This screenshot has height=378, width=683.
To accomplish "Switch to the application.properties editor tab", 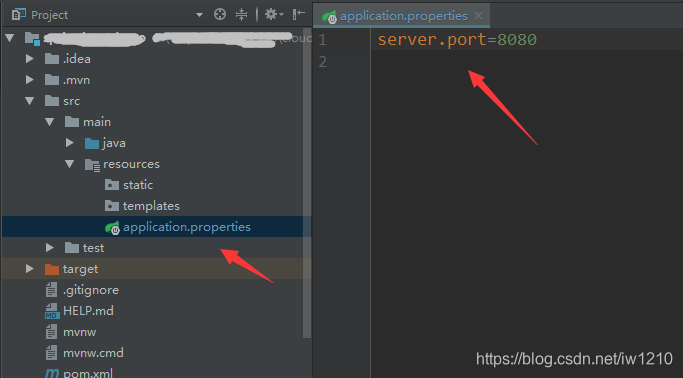I will 403,16.
